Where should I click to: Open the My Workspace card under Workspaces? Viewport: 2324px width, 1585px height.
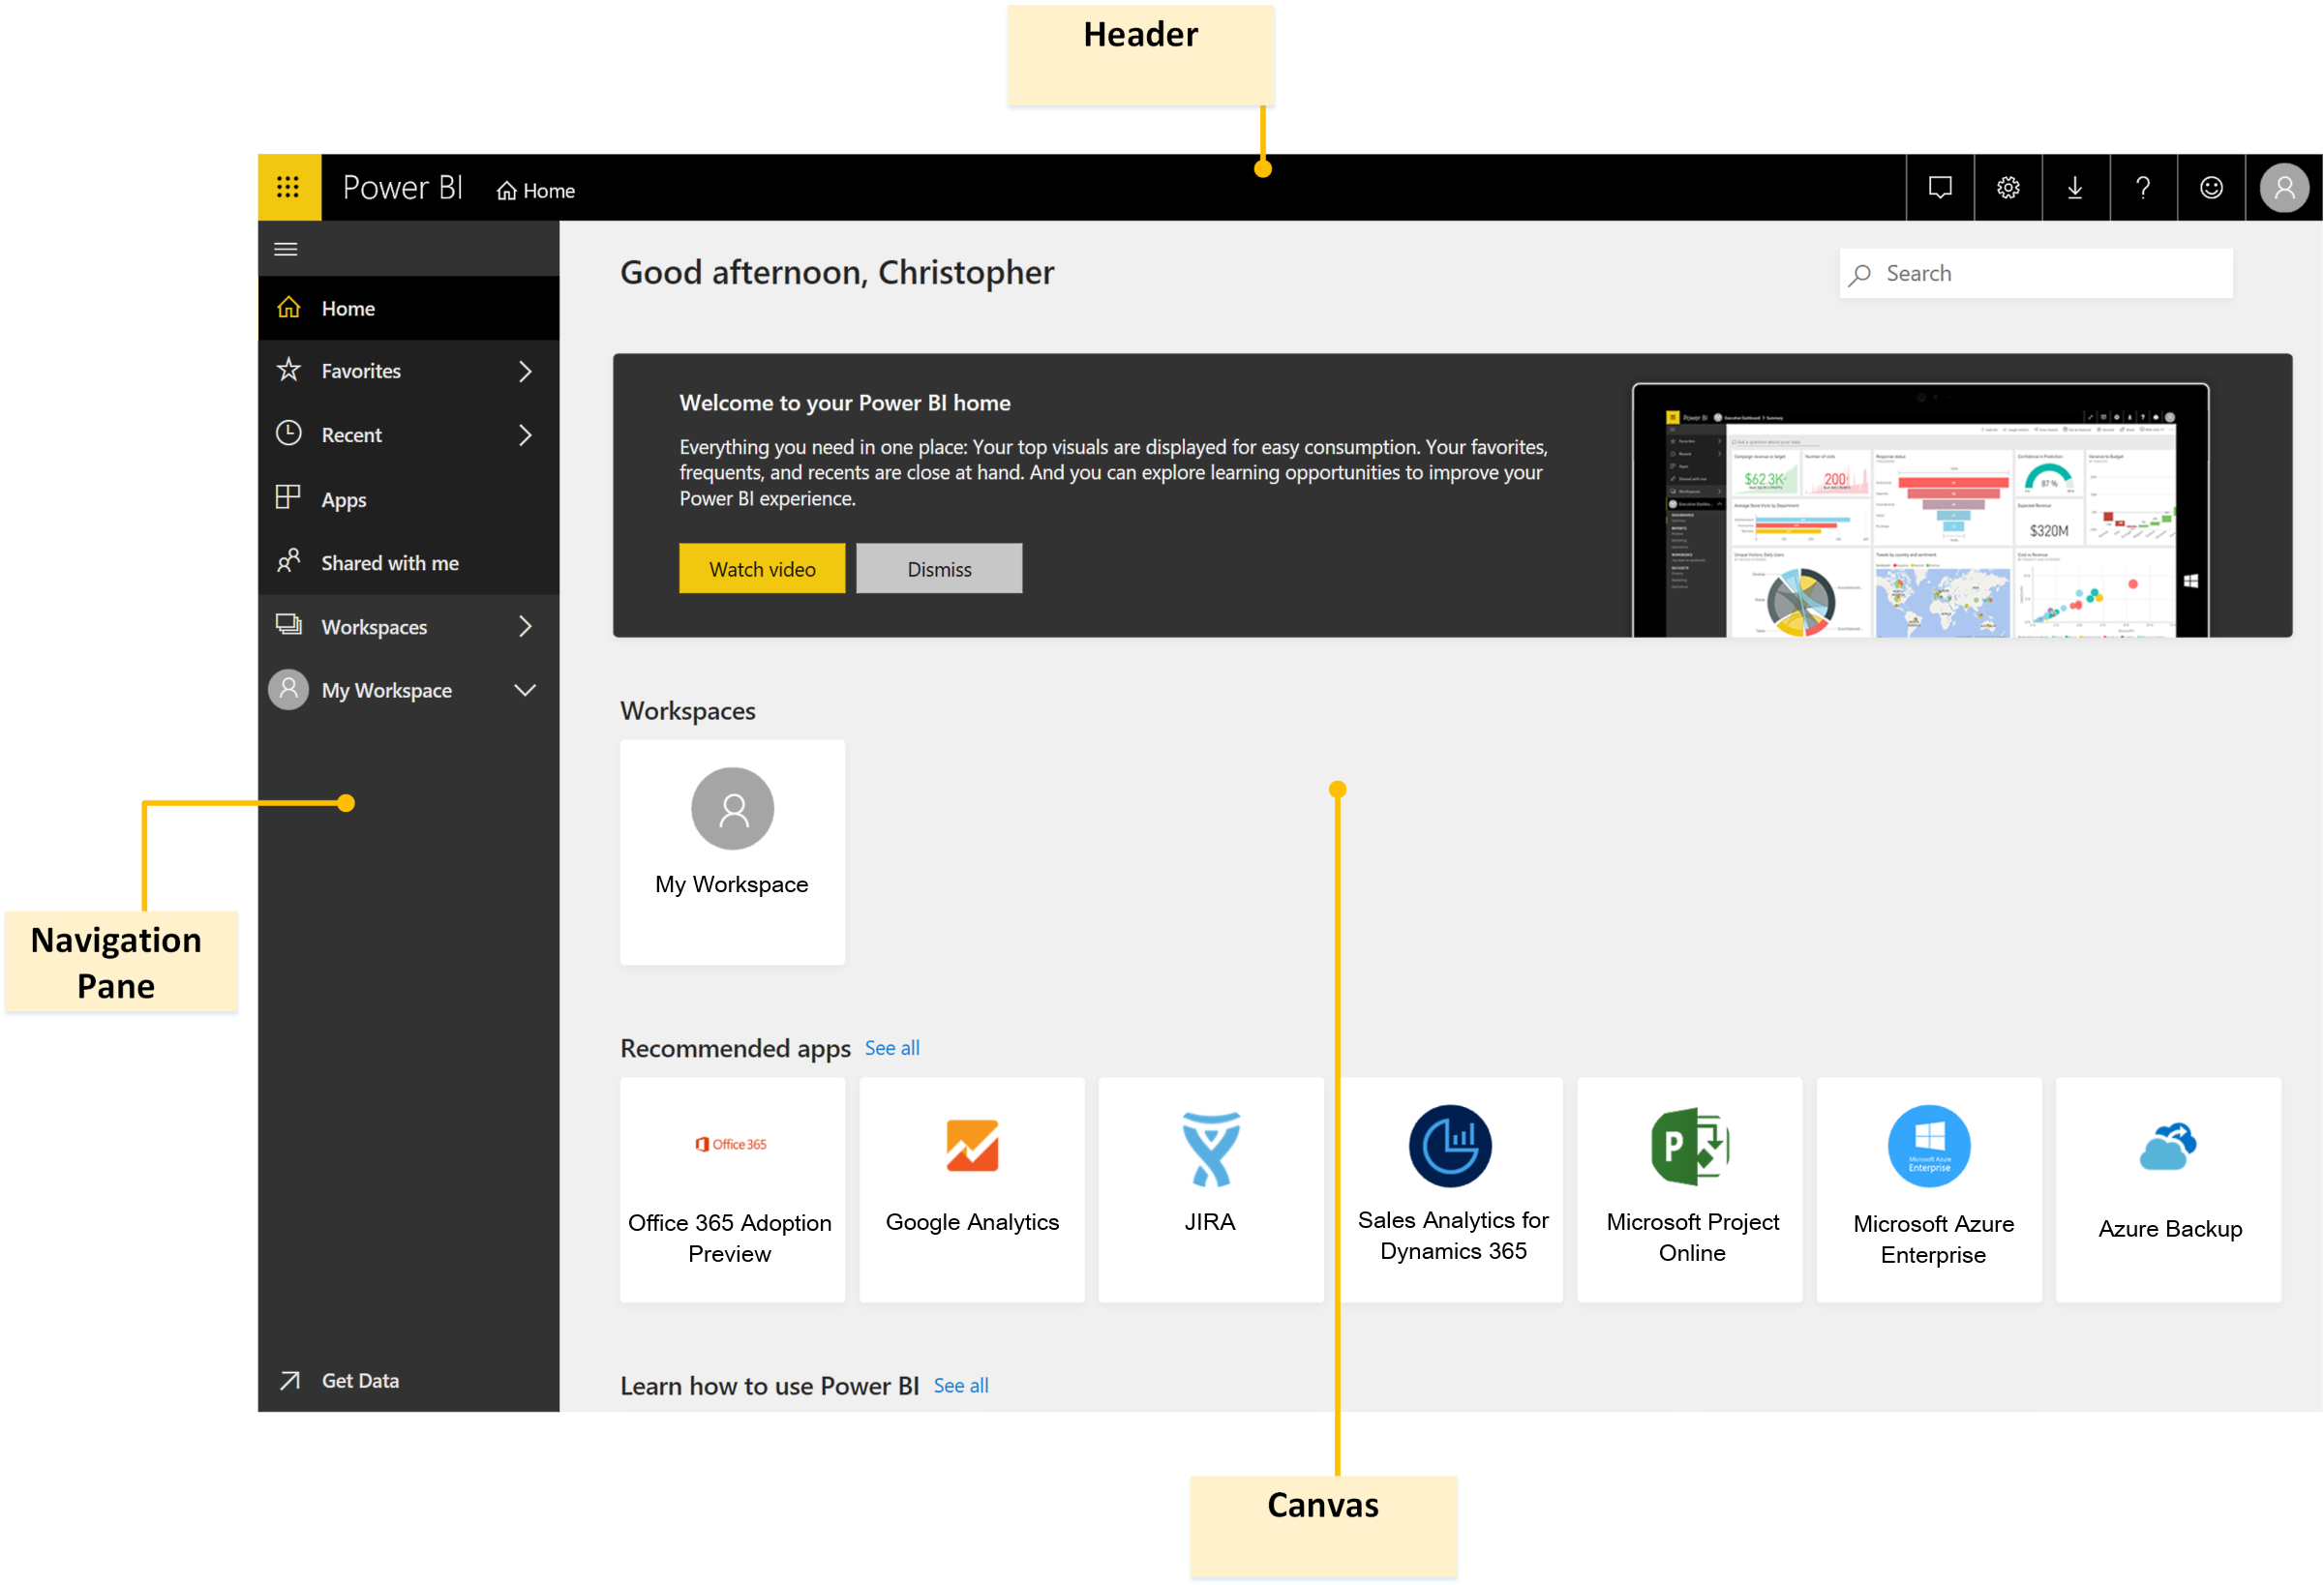[x=732, y=852]
